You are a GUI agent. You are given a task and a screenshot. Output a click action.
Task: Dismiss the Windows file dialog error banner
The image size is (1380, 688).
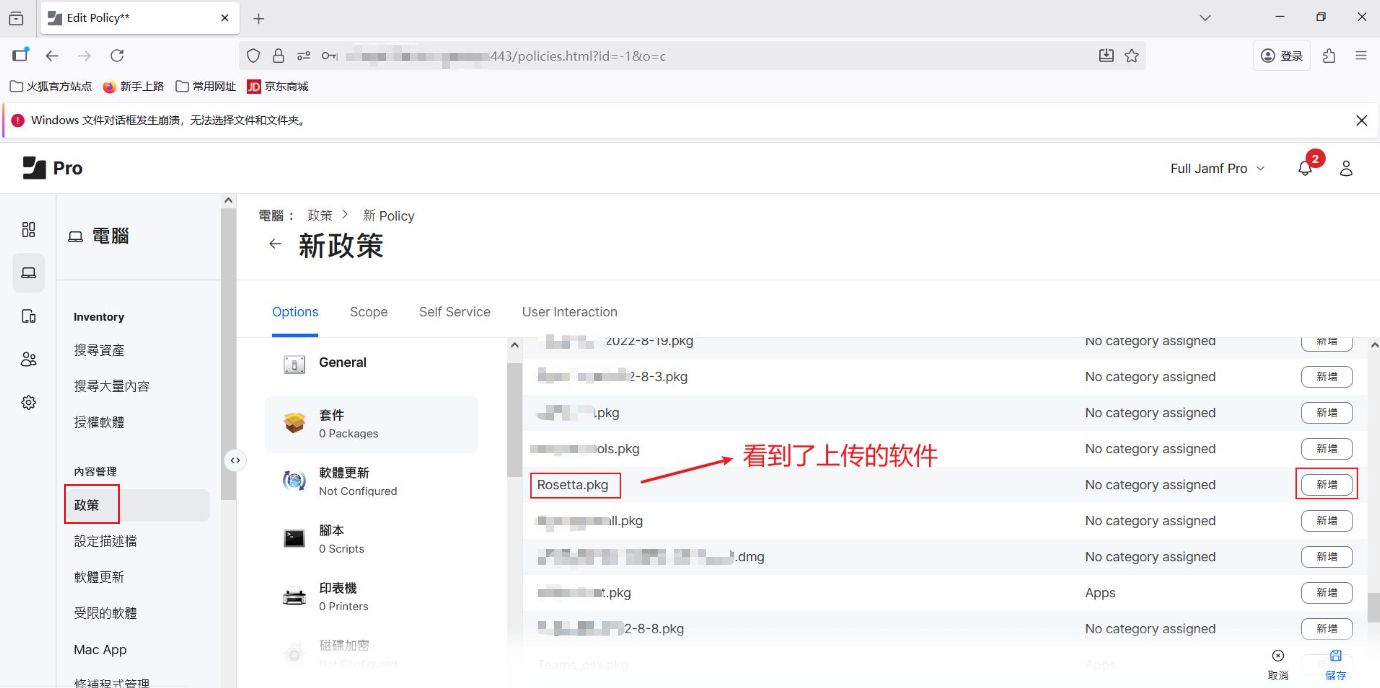coord(1361,120)
